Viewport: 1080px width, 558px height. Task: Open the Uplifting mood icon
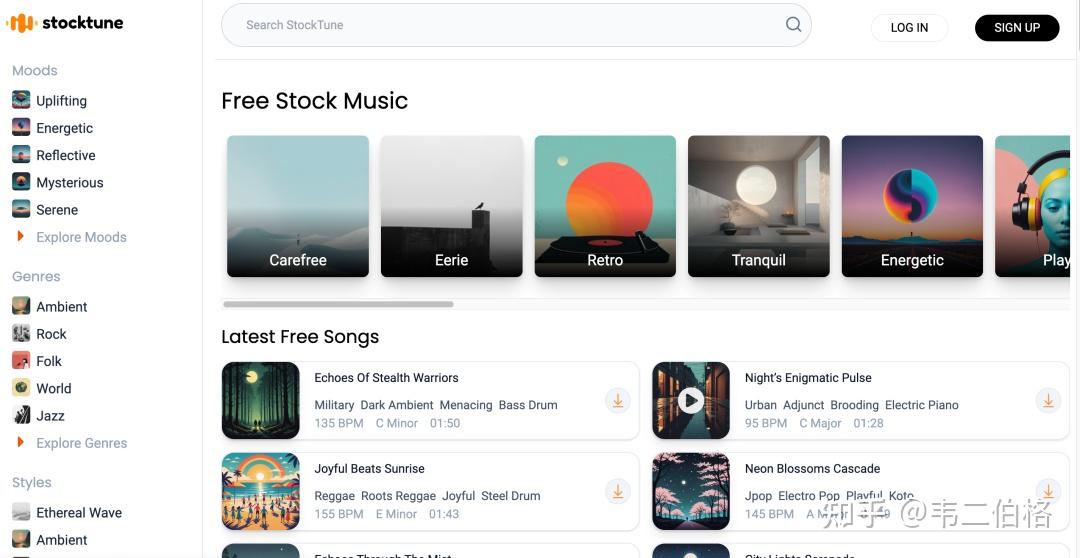[21, 100]
